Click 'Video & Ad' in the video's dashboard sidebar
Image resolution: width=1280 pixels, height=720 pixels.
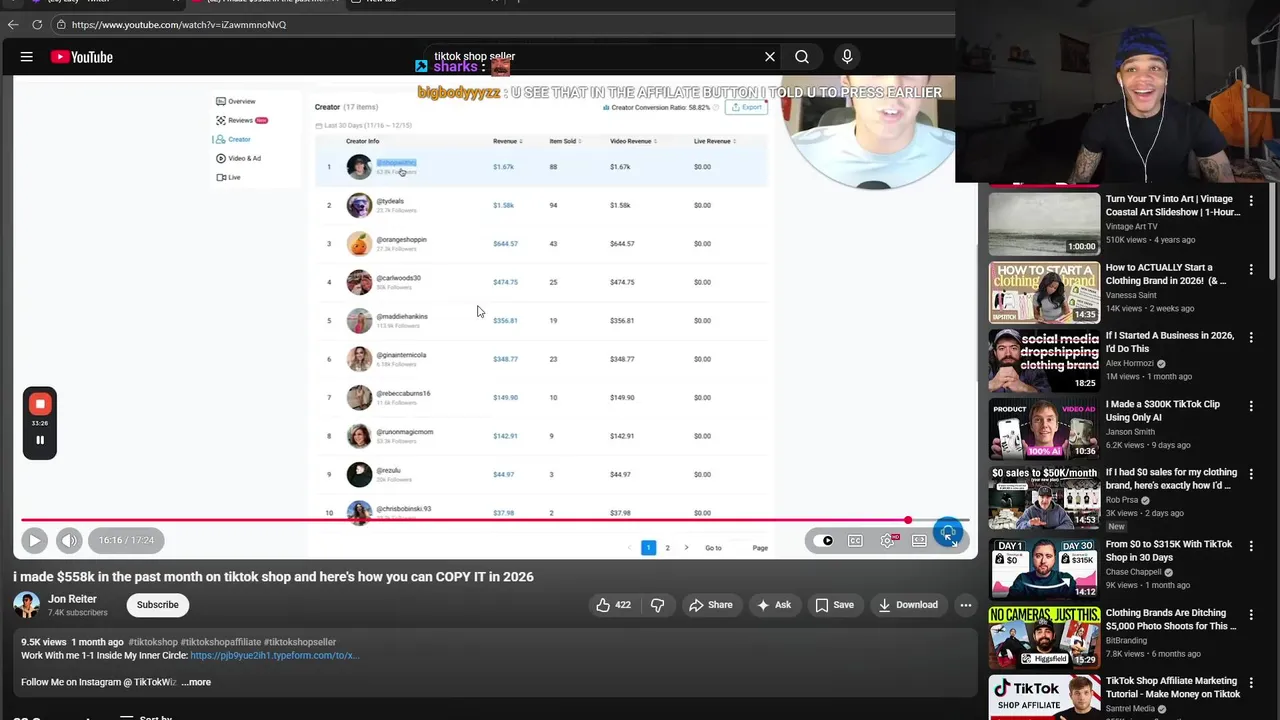[239, 158]
